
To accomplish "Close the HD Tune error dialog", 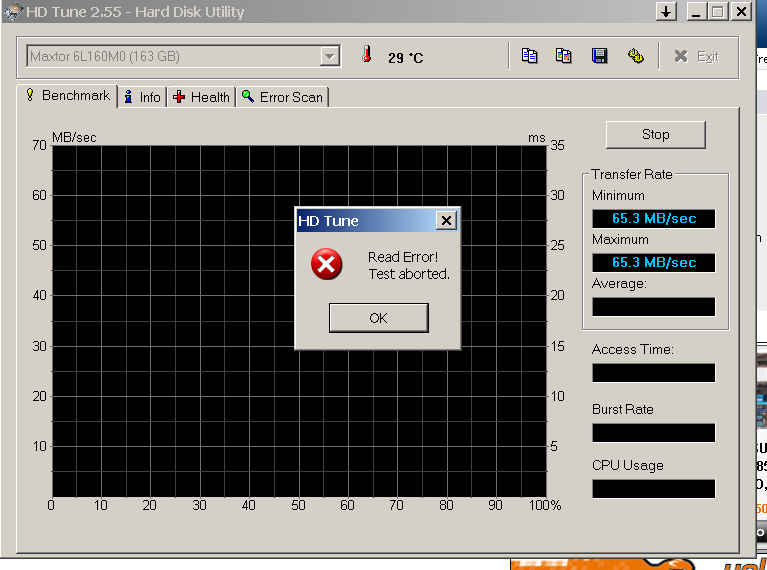I will pyautogui.click(x=446, y=221).
